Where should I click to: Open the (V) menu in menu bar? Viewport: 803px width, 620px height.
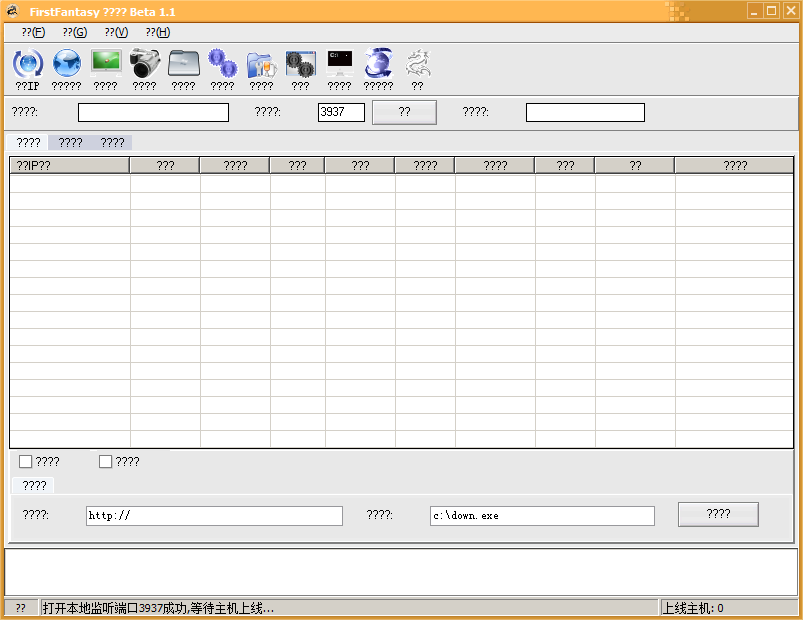click(x=116, y=32)
